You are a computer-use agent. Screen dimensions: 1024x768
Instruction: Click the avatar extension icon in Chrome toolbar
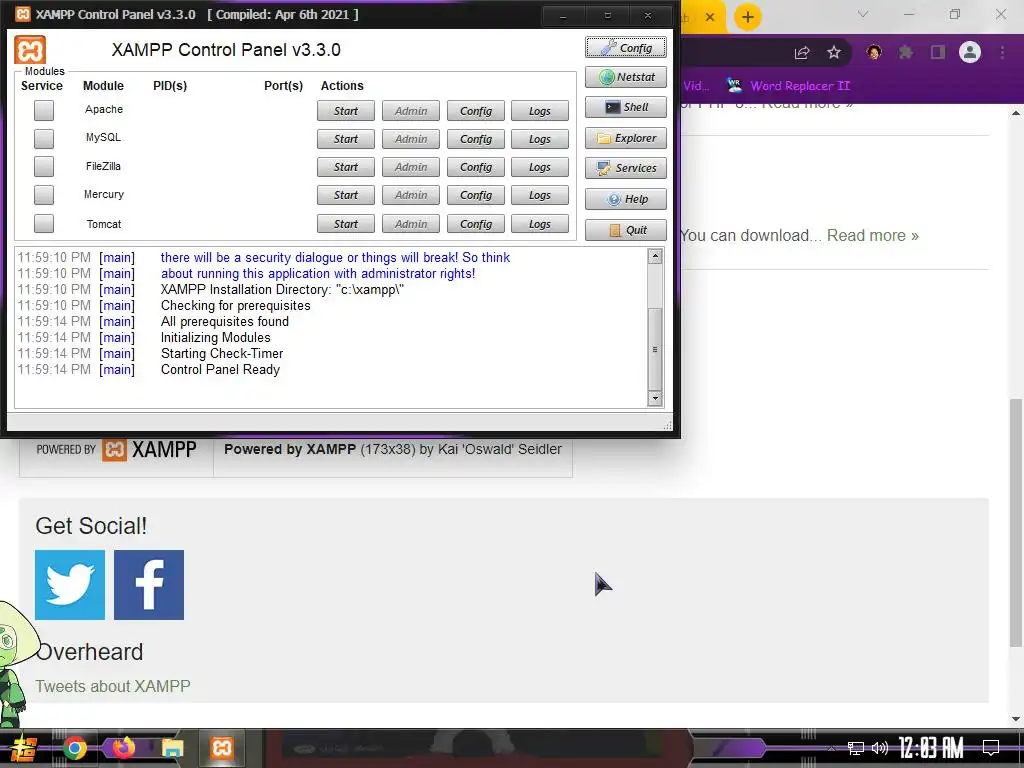[x=874, y=52]
